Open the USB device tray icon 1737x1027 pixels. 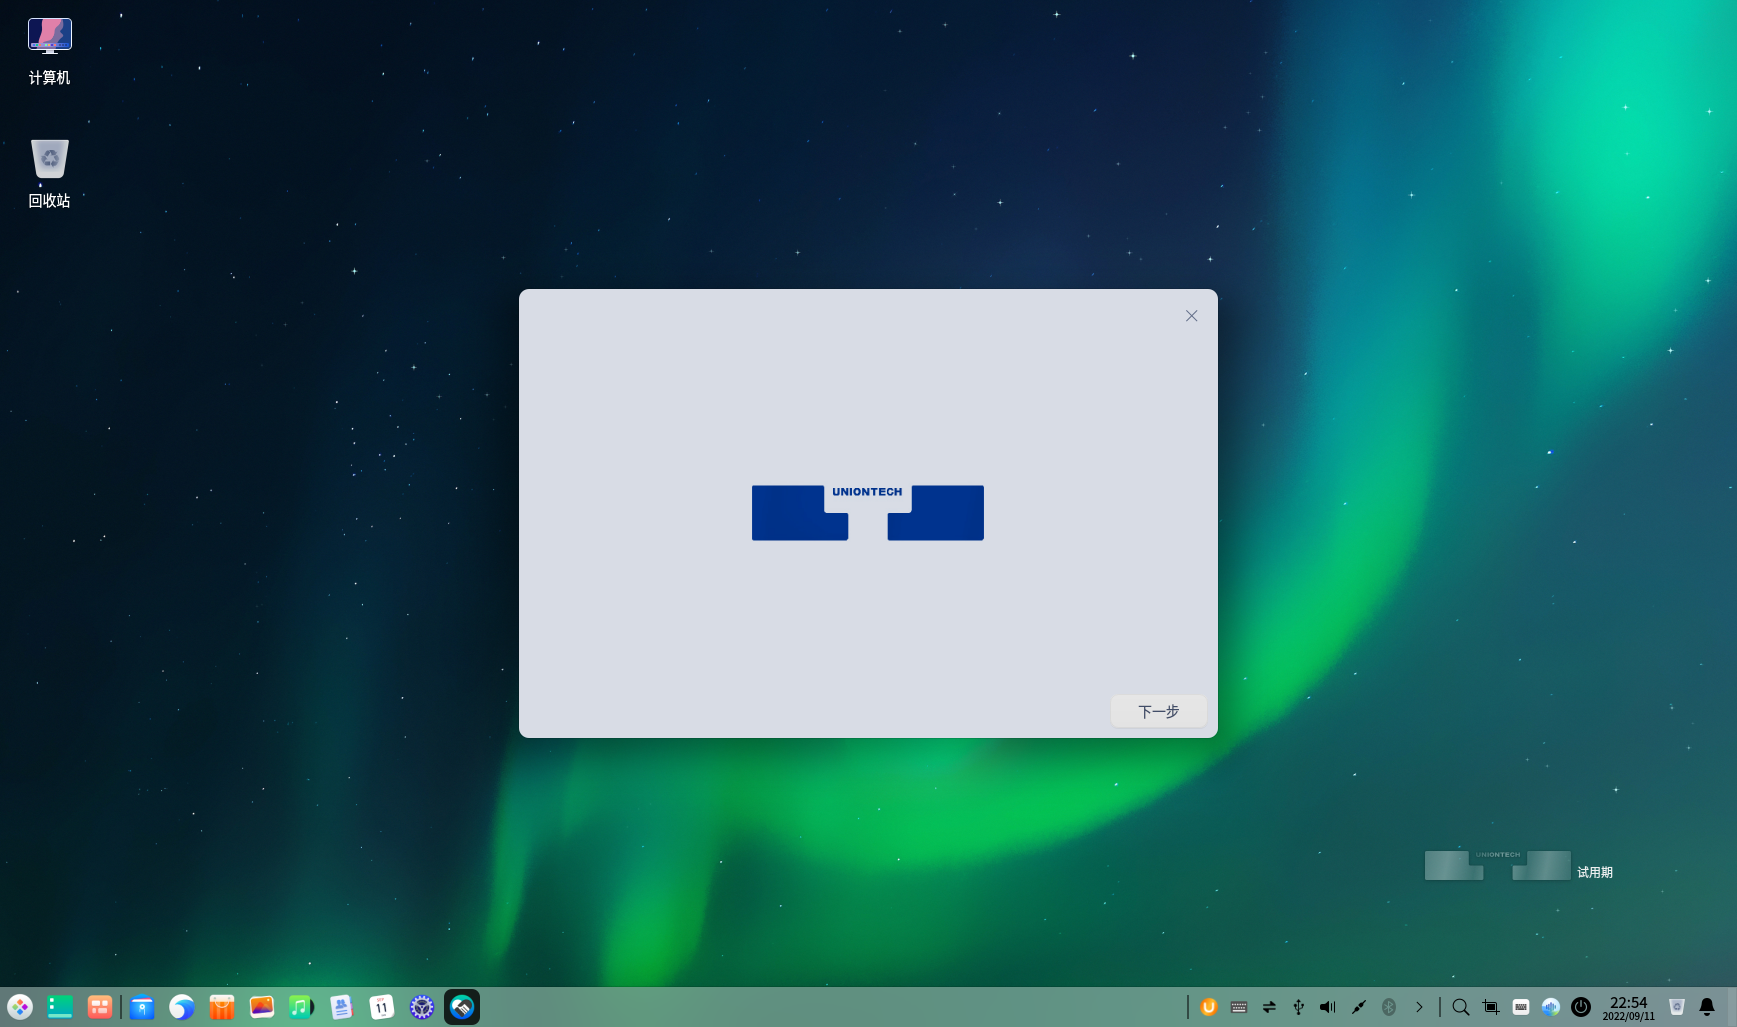[1299, 1007]
